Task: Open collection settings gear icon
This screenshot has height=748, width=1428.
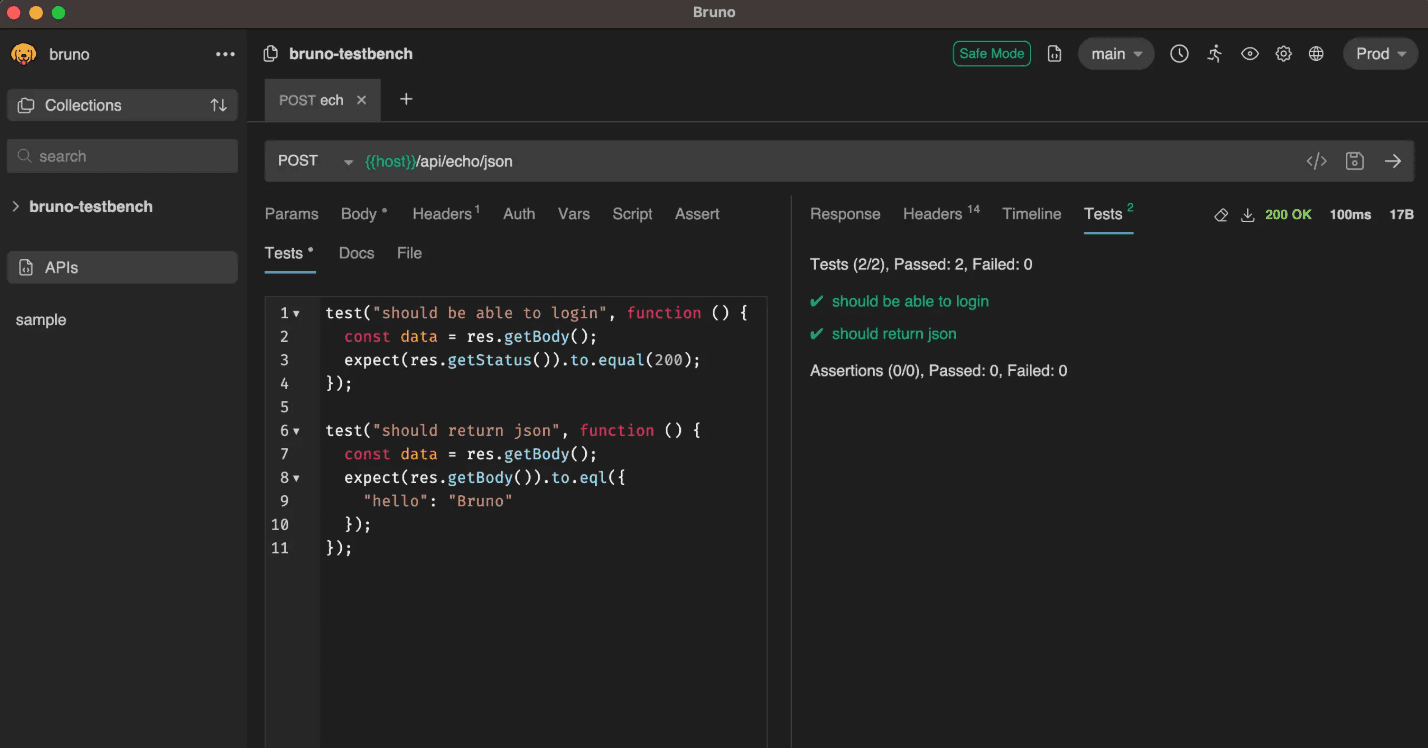Action: coord(1284,54)
